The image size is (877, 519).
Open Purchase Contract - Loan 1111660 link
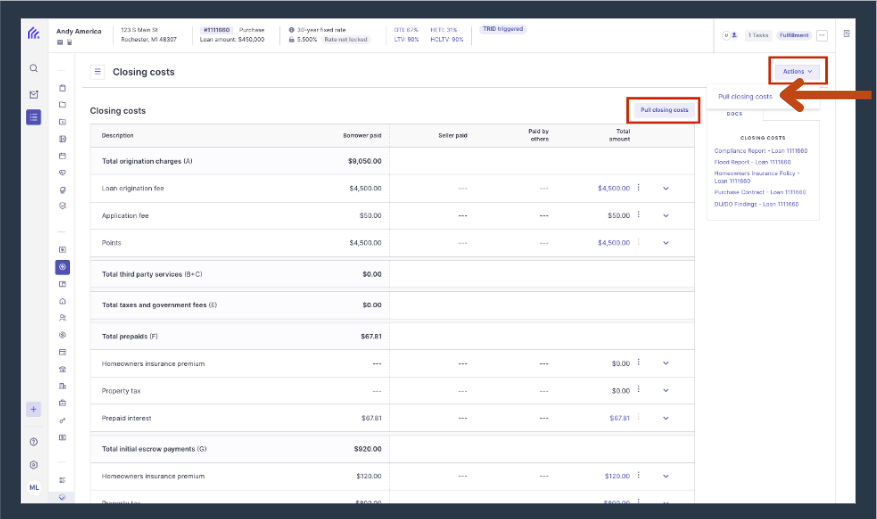tap(760, 192)
